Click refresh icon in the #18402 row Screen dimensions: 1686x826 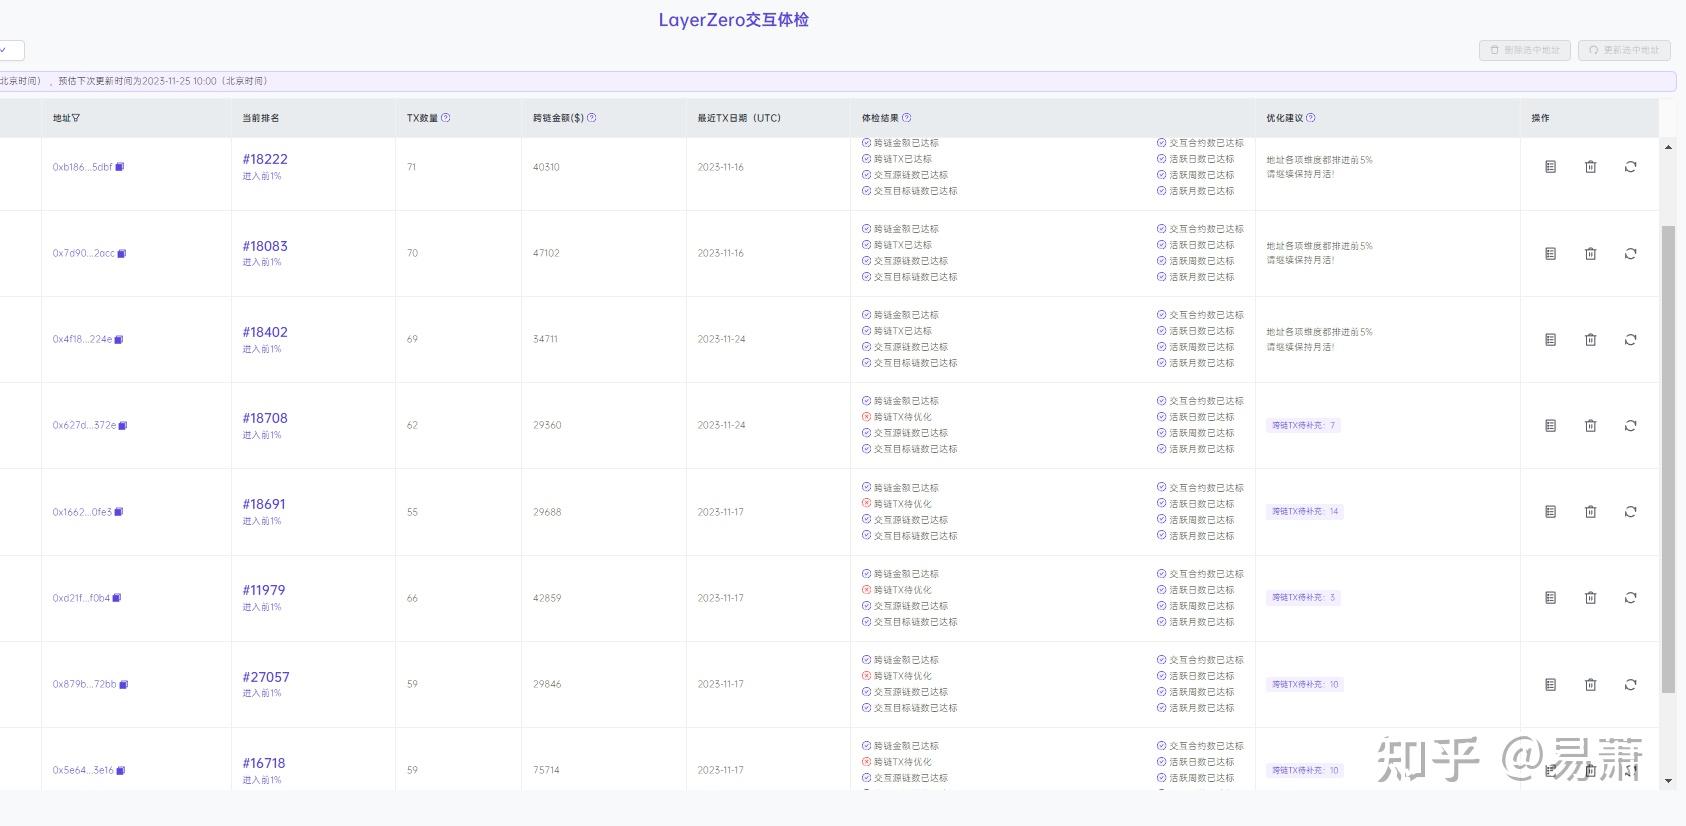coord(1631,339)
